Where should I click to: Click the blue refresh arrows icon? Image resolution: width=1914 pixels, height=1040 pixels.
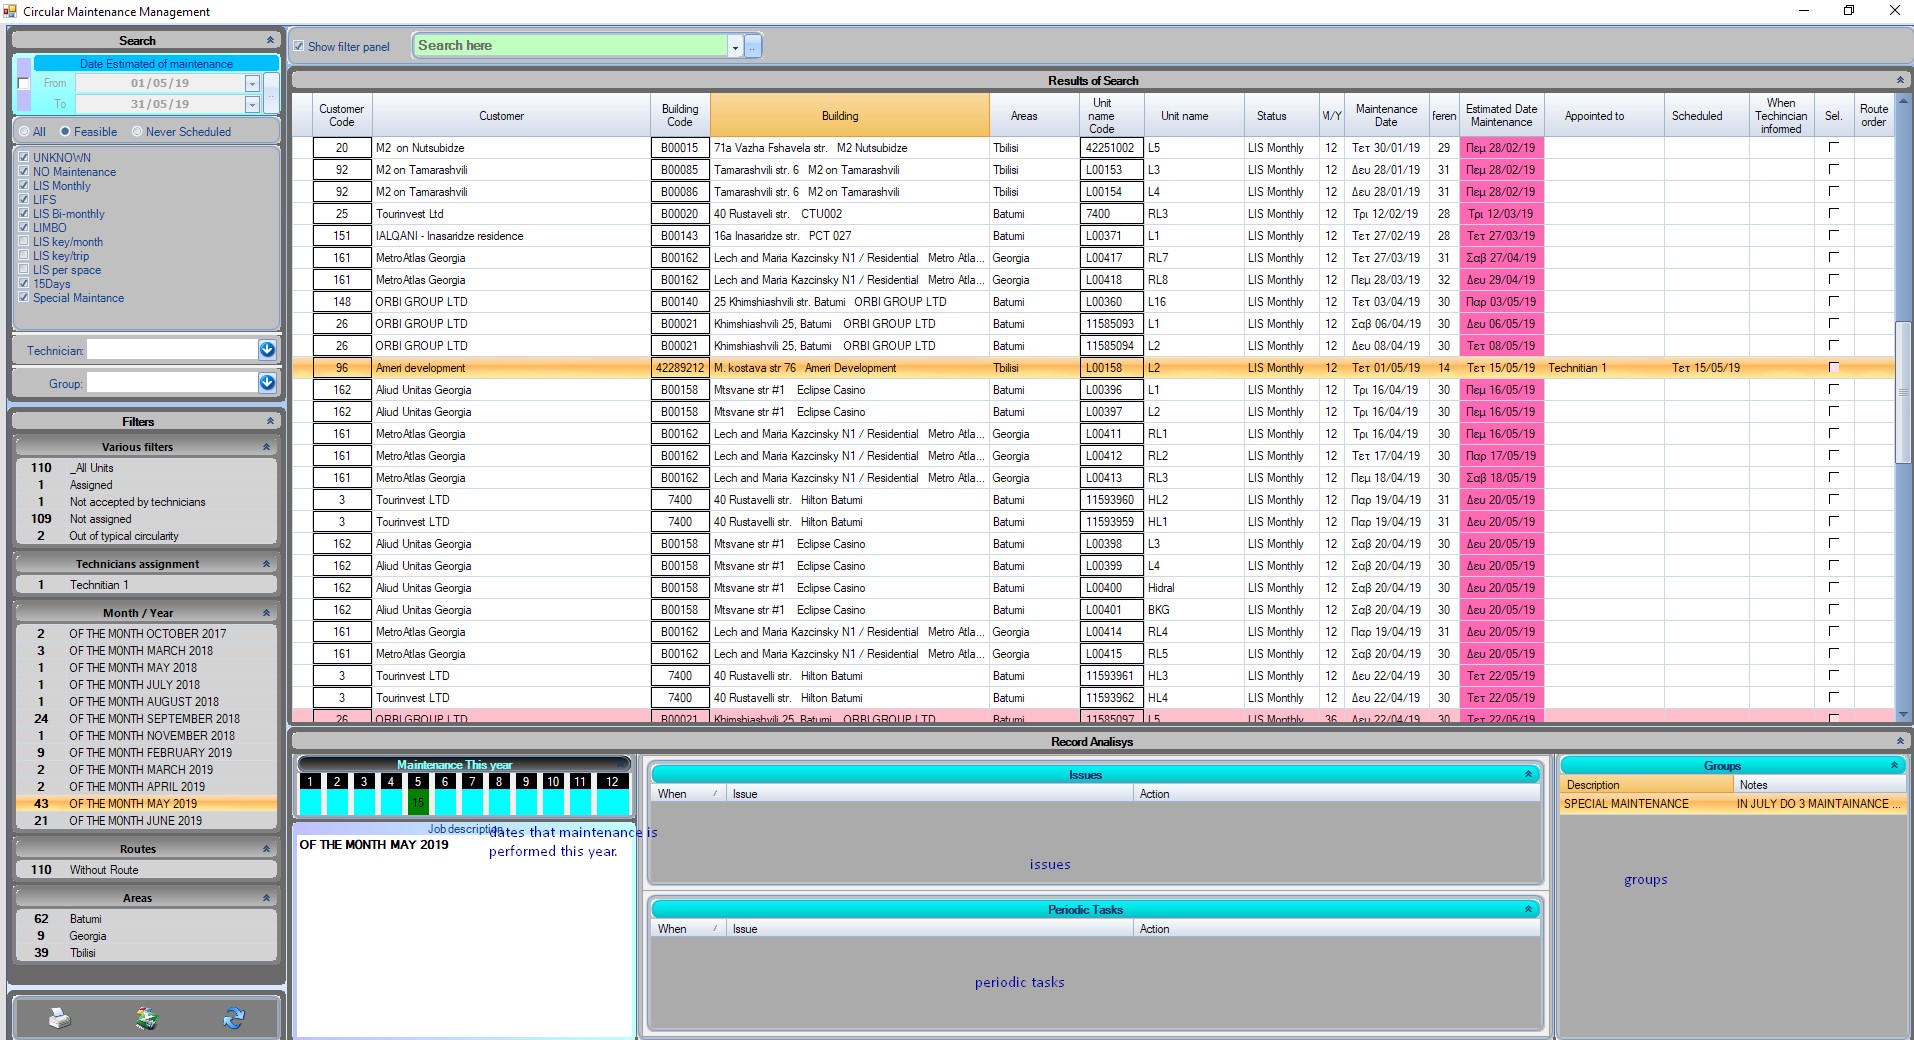234,1018
